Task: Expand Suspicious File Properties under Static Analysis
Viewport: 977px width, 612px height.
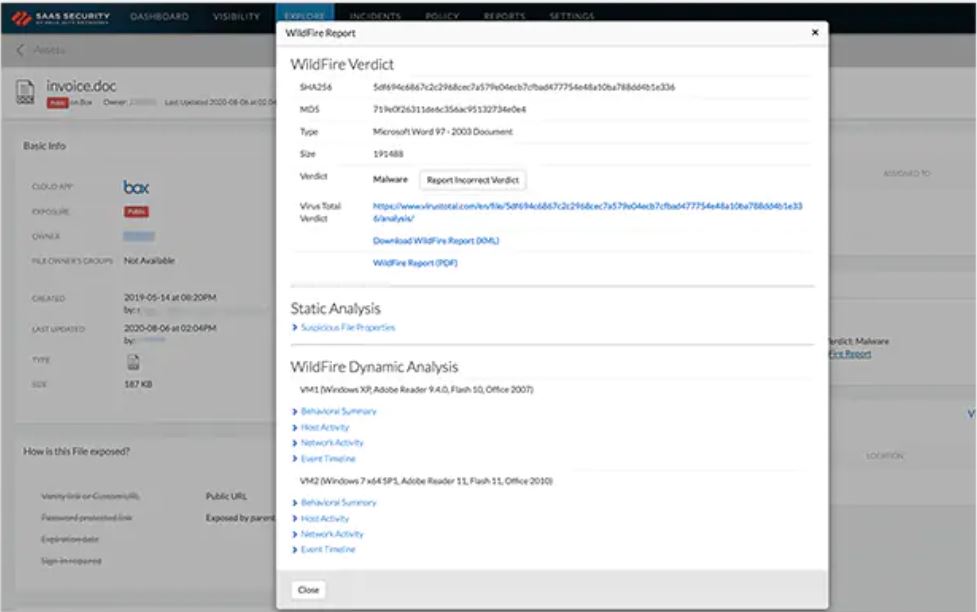Action: point(346,326)
